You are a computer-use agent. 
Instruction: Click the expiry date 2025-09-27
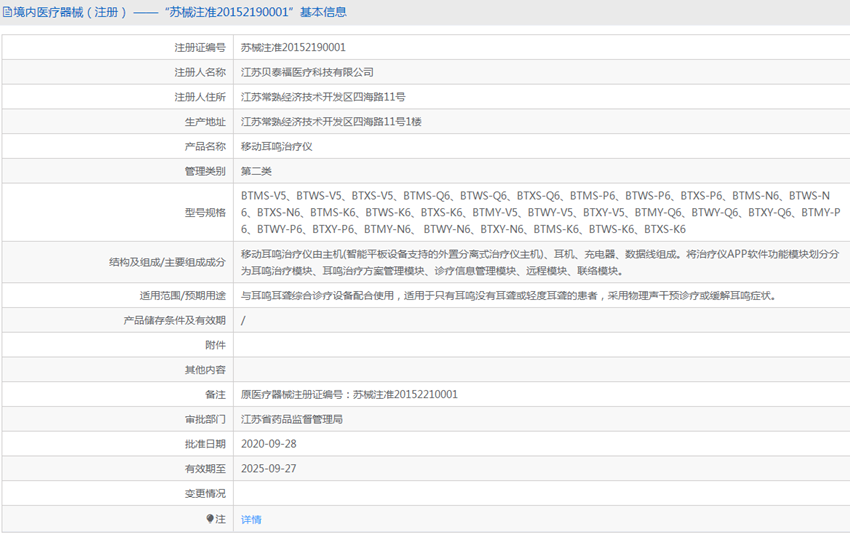coord(268,469)
